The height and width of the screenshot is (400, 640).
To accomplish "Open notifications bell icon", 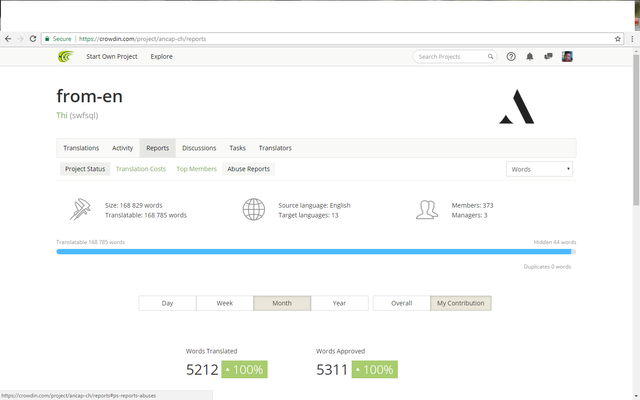I will 529,57.
